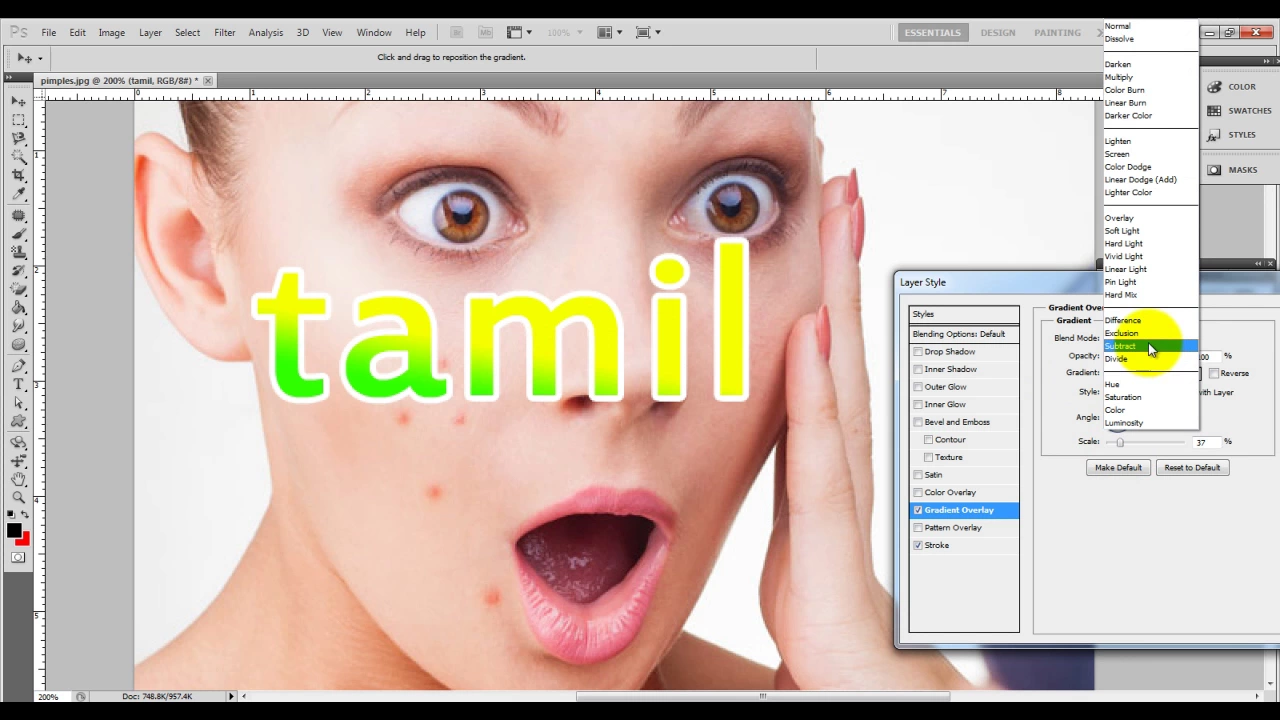
Task: Switch to the DESIGN workspace
Action: pos(998,32)
